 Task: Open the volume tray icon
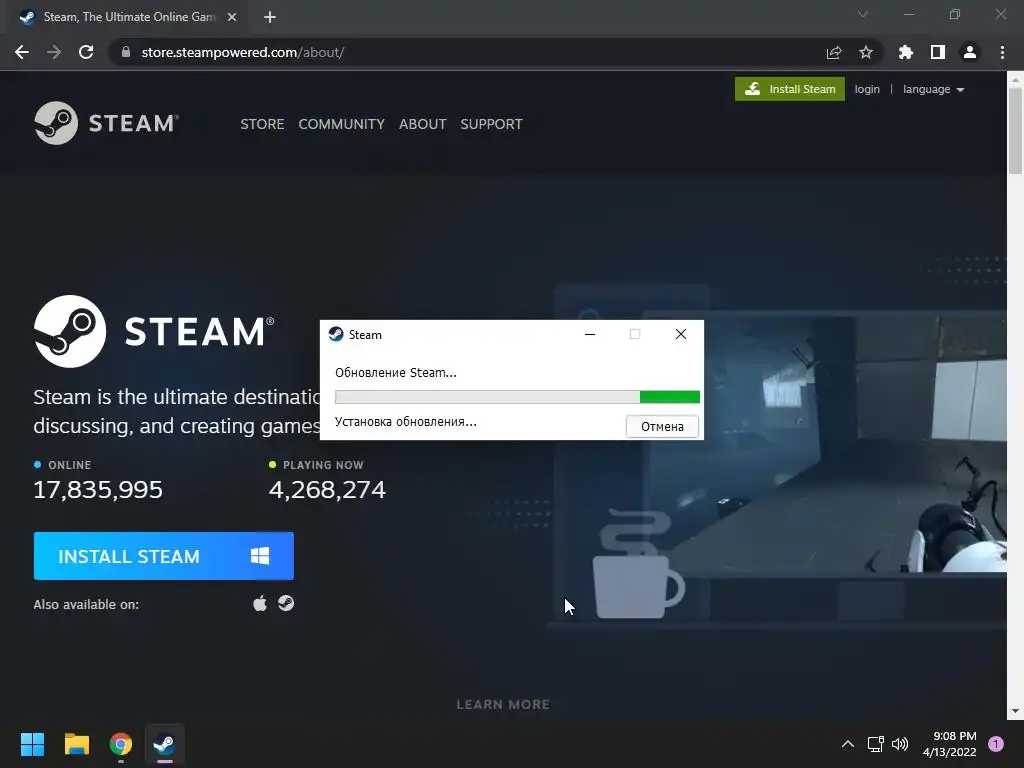[x=900, y=744]
